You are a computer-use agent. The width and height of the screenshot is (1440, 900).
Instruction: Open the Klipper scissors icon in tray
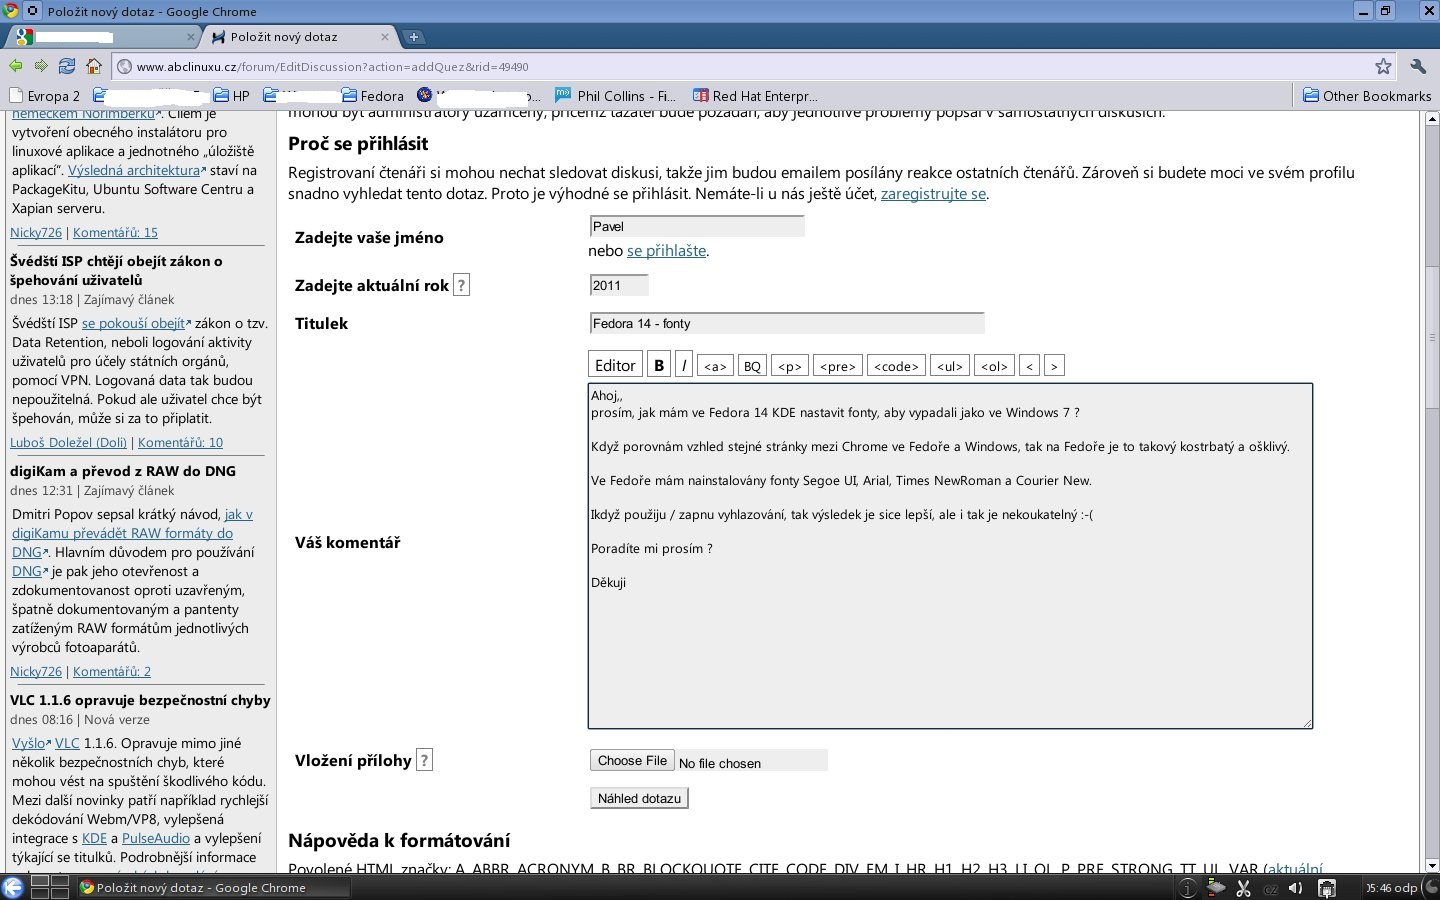1244,888
